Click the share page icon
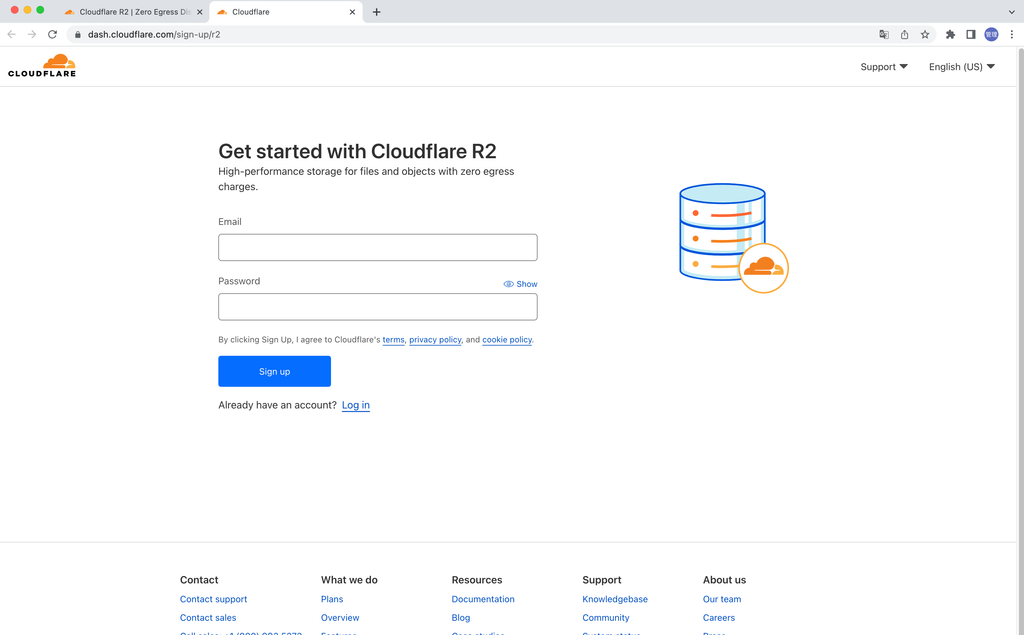 904,33
